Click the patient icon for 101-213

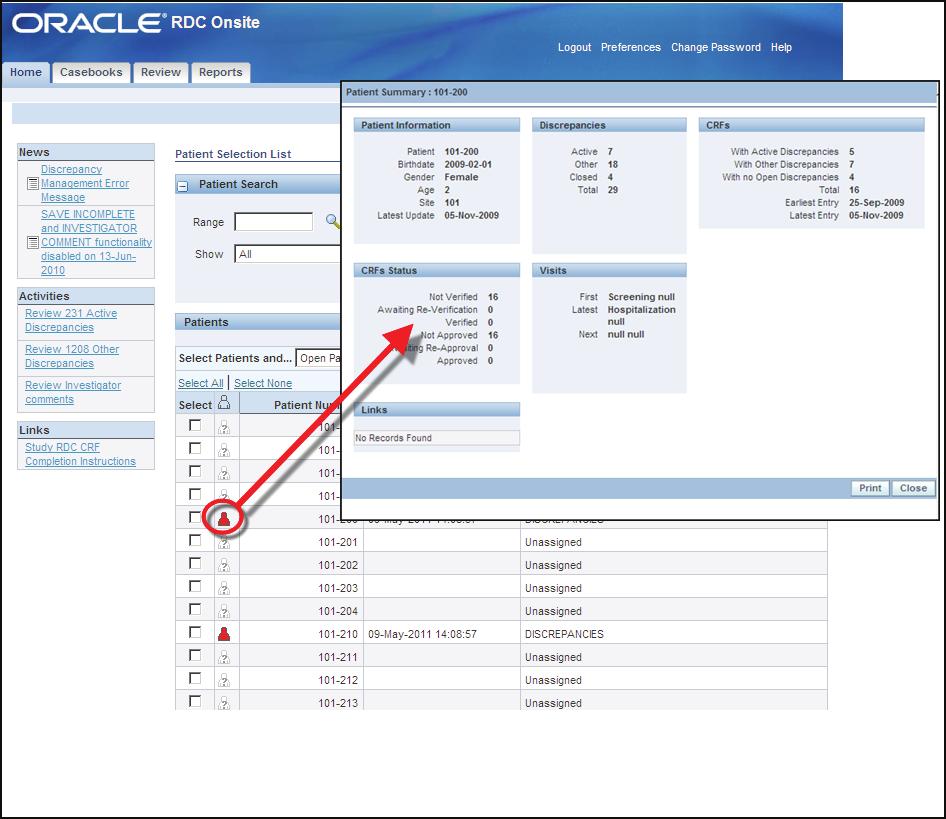[x=224, y=703]
